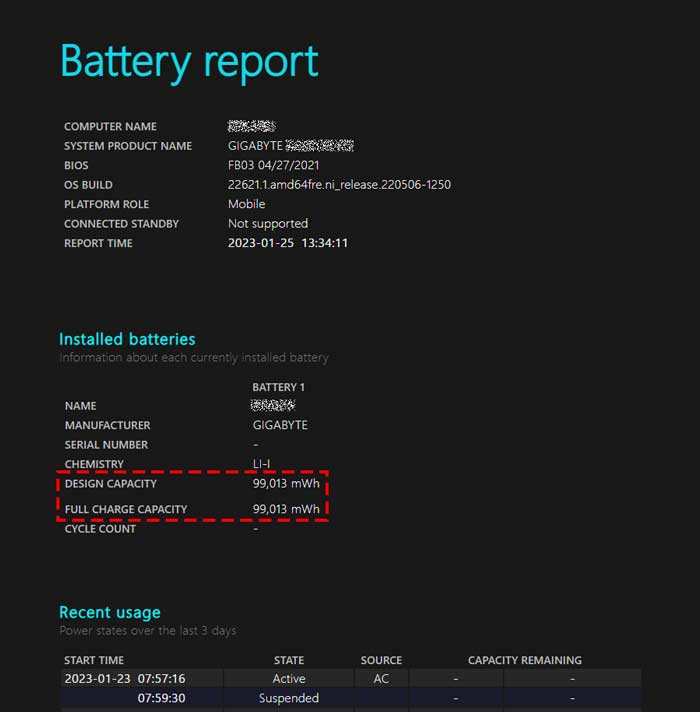Click the full charge capacity '99,013 mWh' value
This screenshot has height=712, width=700.
click(x=286, y=509)
